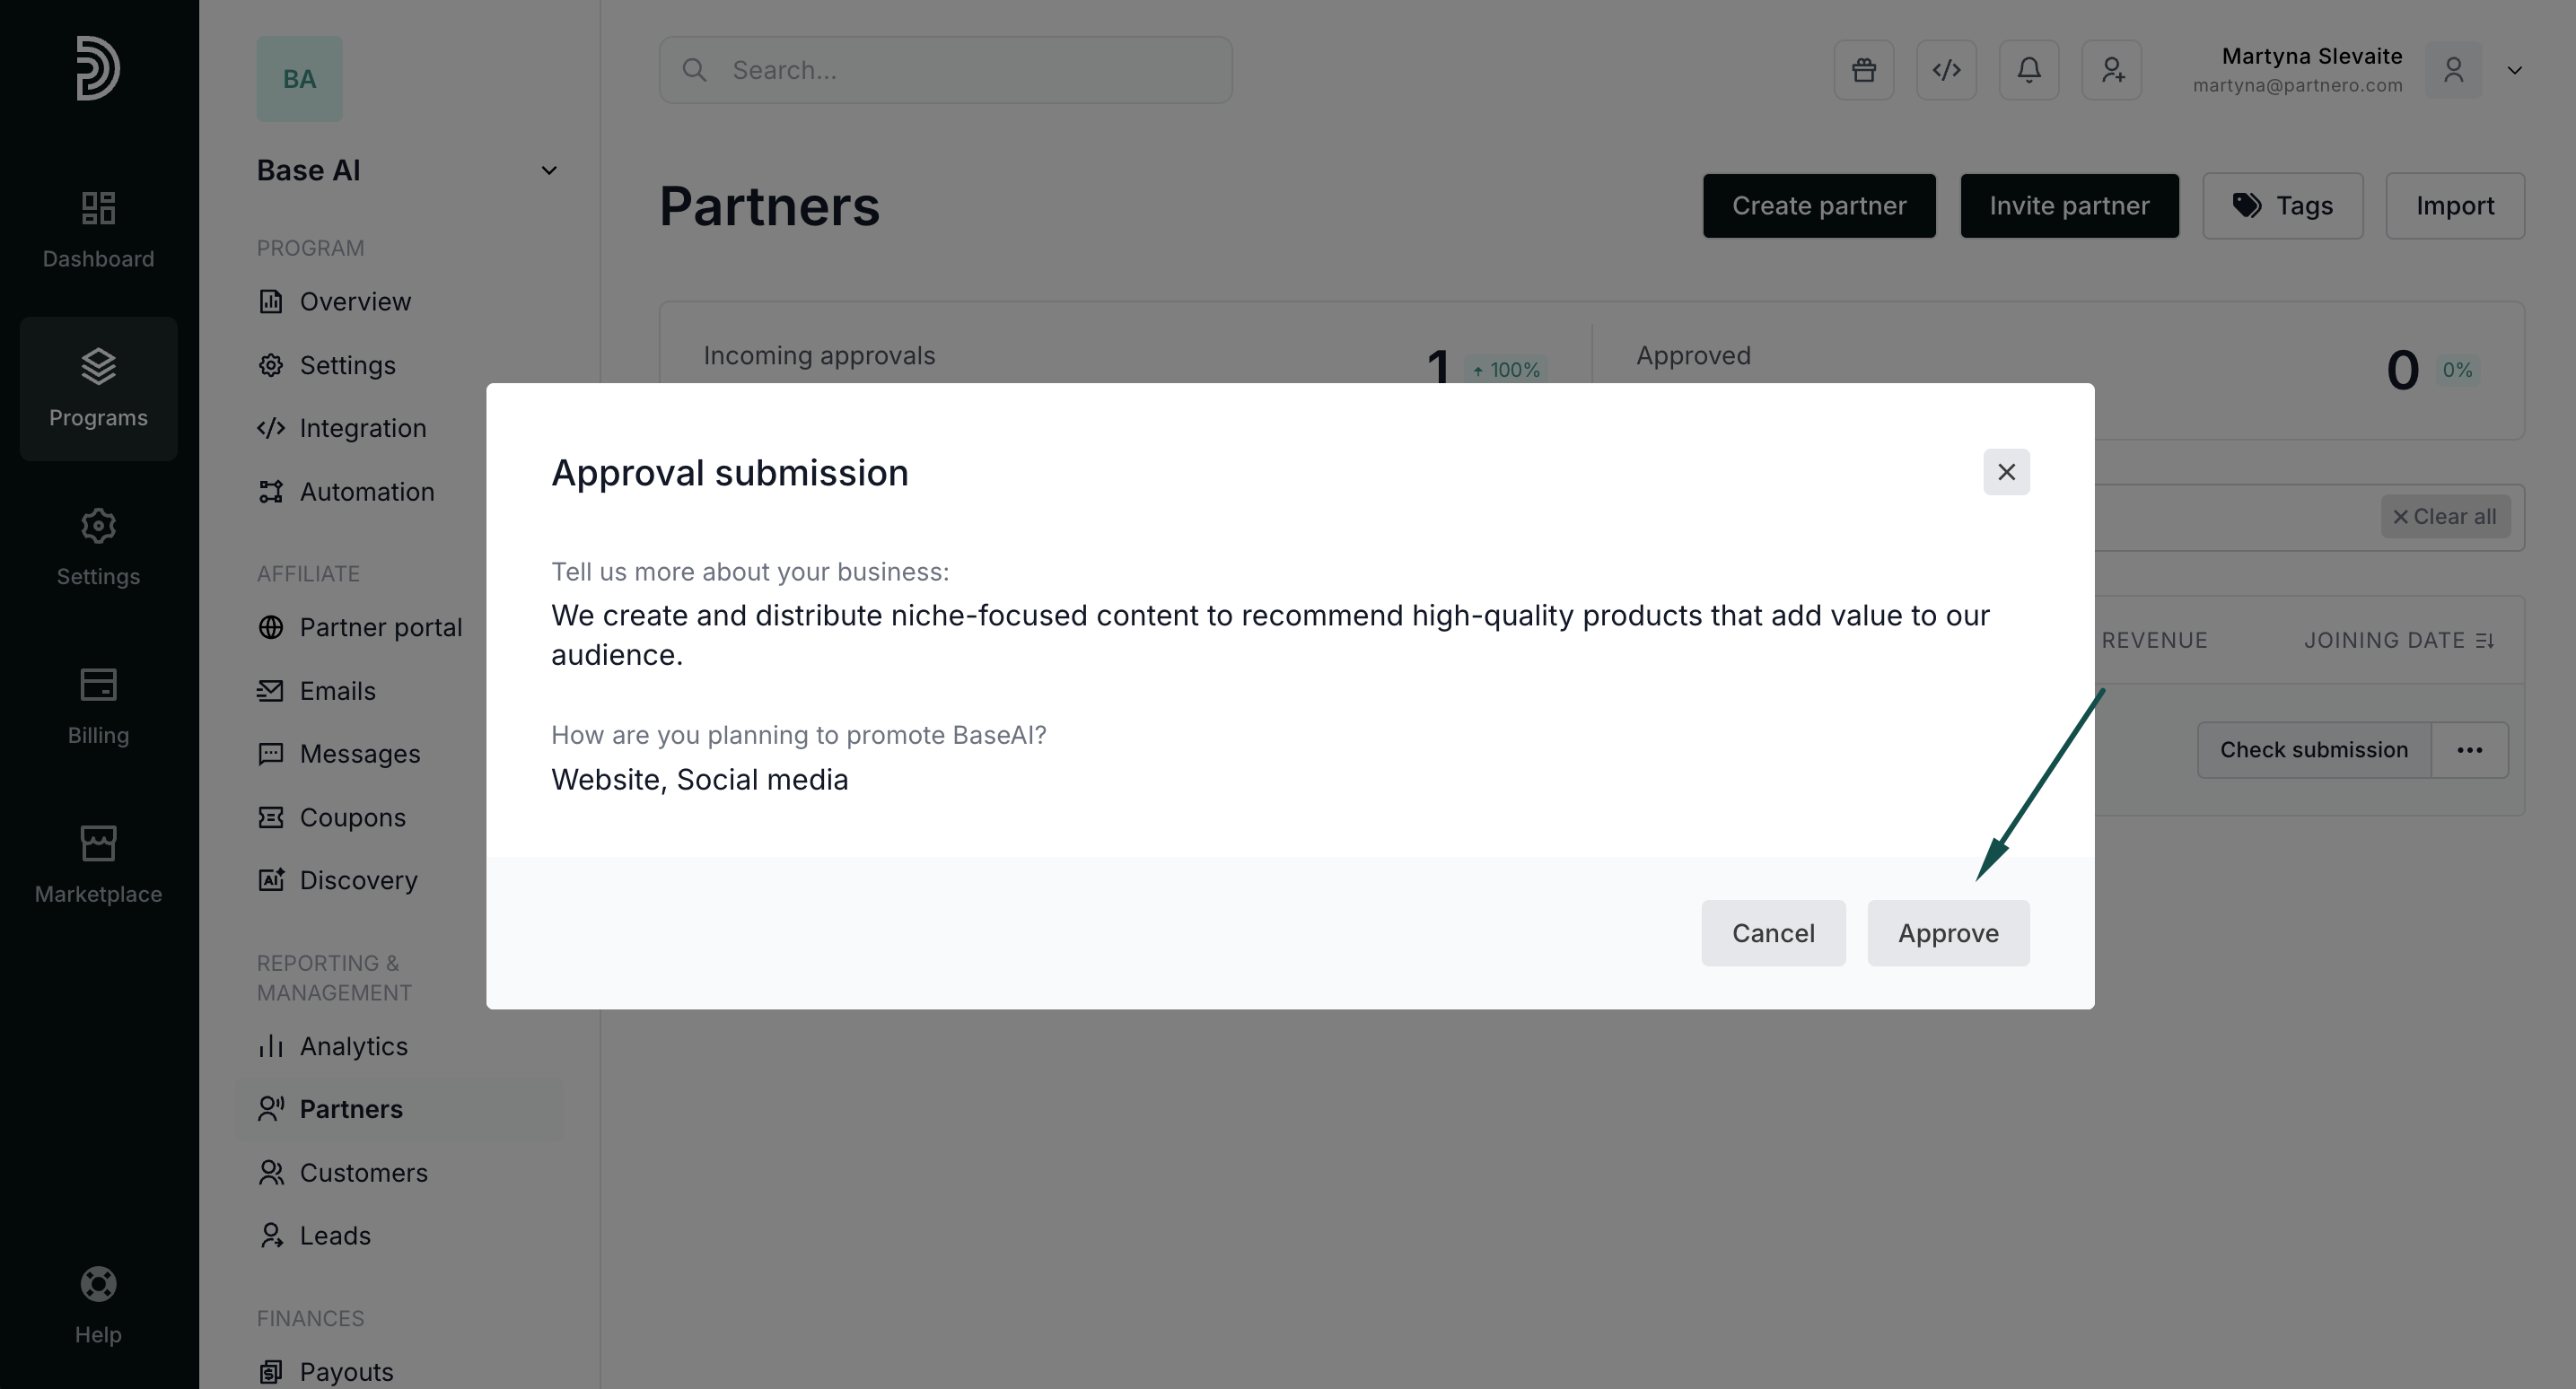Open the code integration icon in header

[x=1946, y=70]
